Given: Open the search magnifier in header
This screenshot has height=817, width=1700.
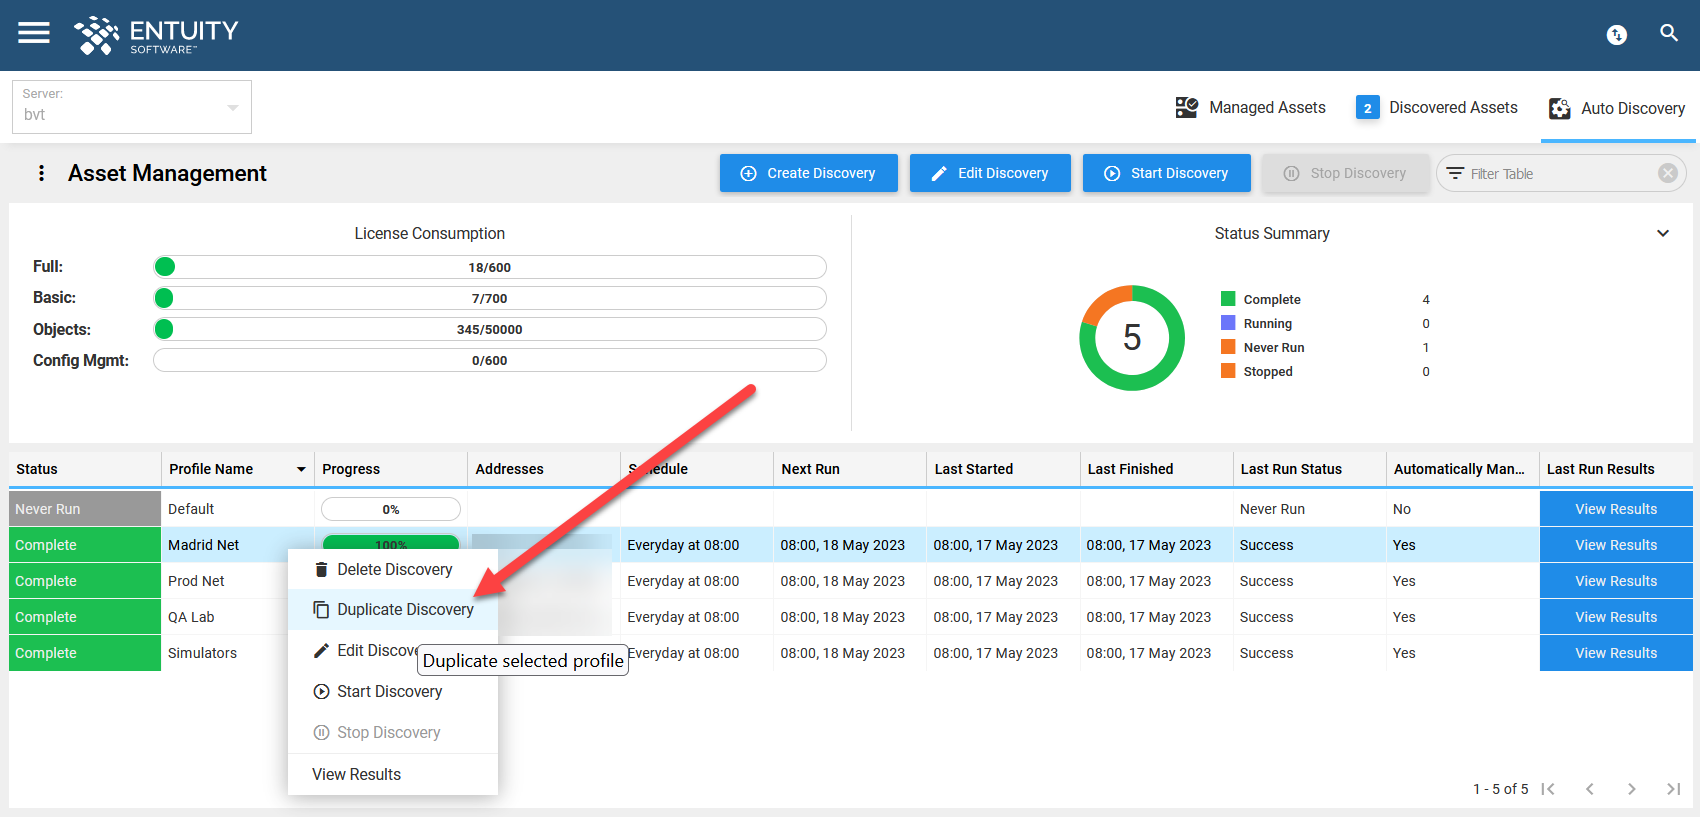Looking at the screenshot, I should point(1669,33).
